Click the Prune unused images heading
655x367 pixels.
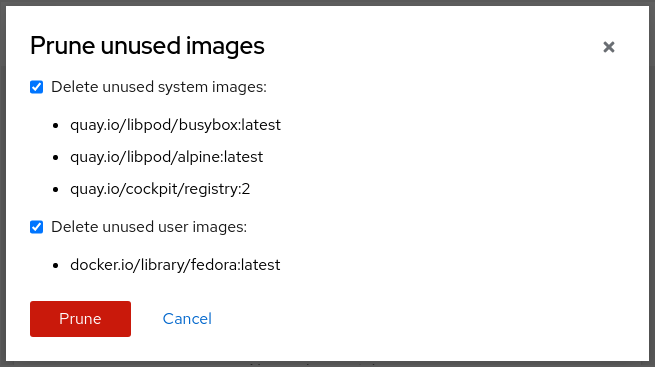pos(147,46)
